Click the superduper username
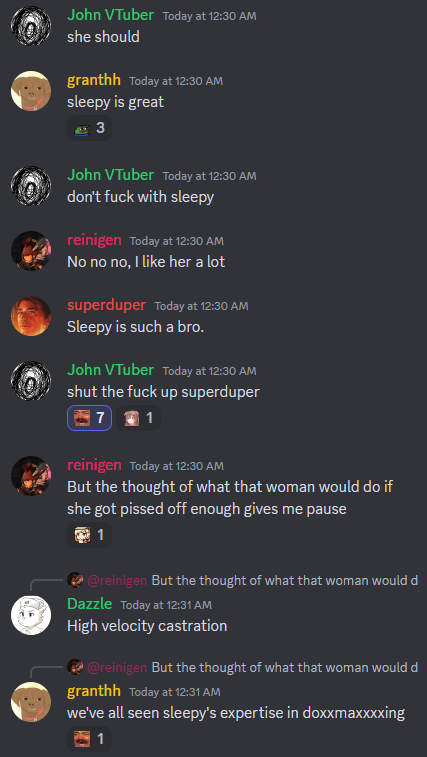The height and width of the screenshot is (757, 427). tap(106, 305)
